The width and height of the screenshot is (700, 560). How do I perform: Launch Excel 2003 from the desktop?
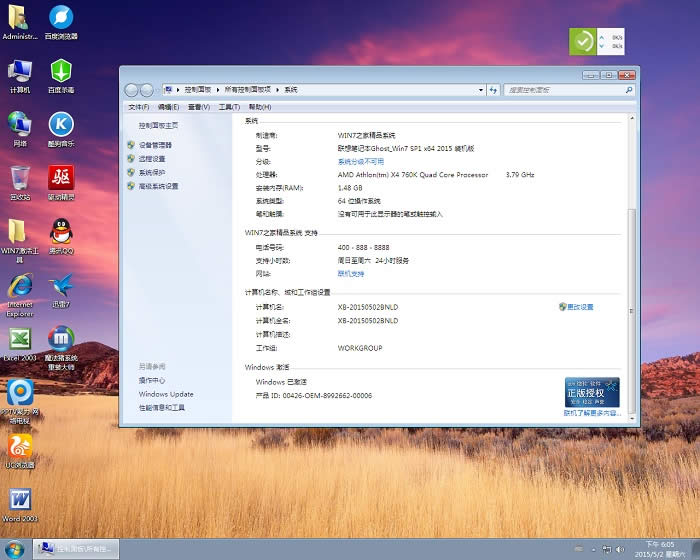coord(19,339)
